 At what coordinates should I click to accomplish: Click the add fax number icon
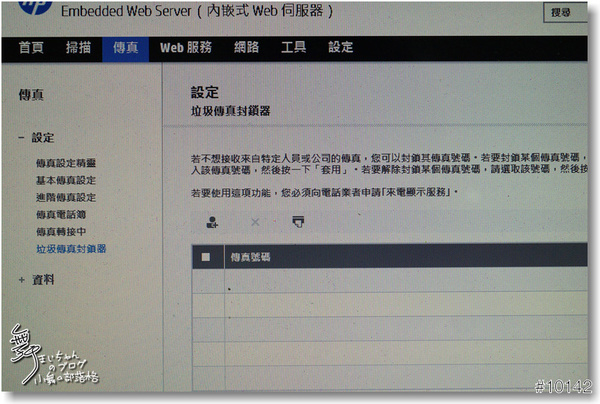(x=212, y=222)
